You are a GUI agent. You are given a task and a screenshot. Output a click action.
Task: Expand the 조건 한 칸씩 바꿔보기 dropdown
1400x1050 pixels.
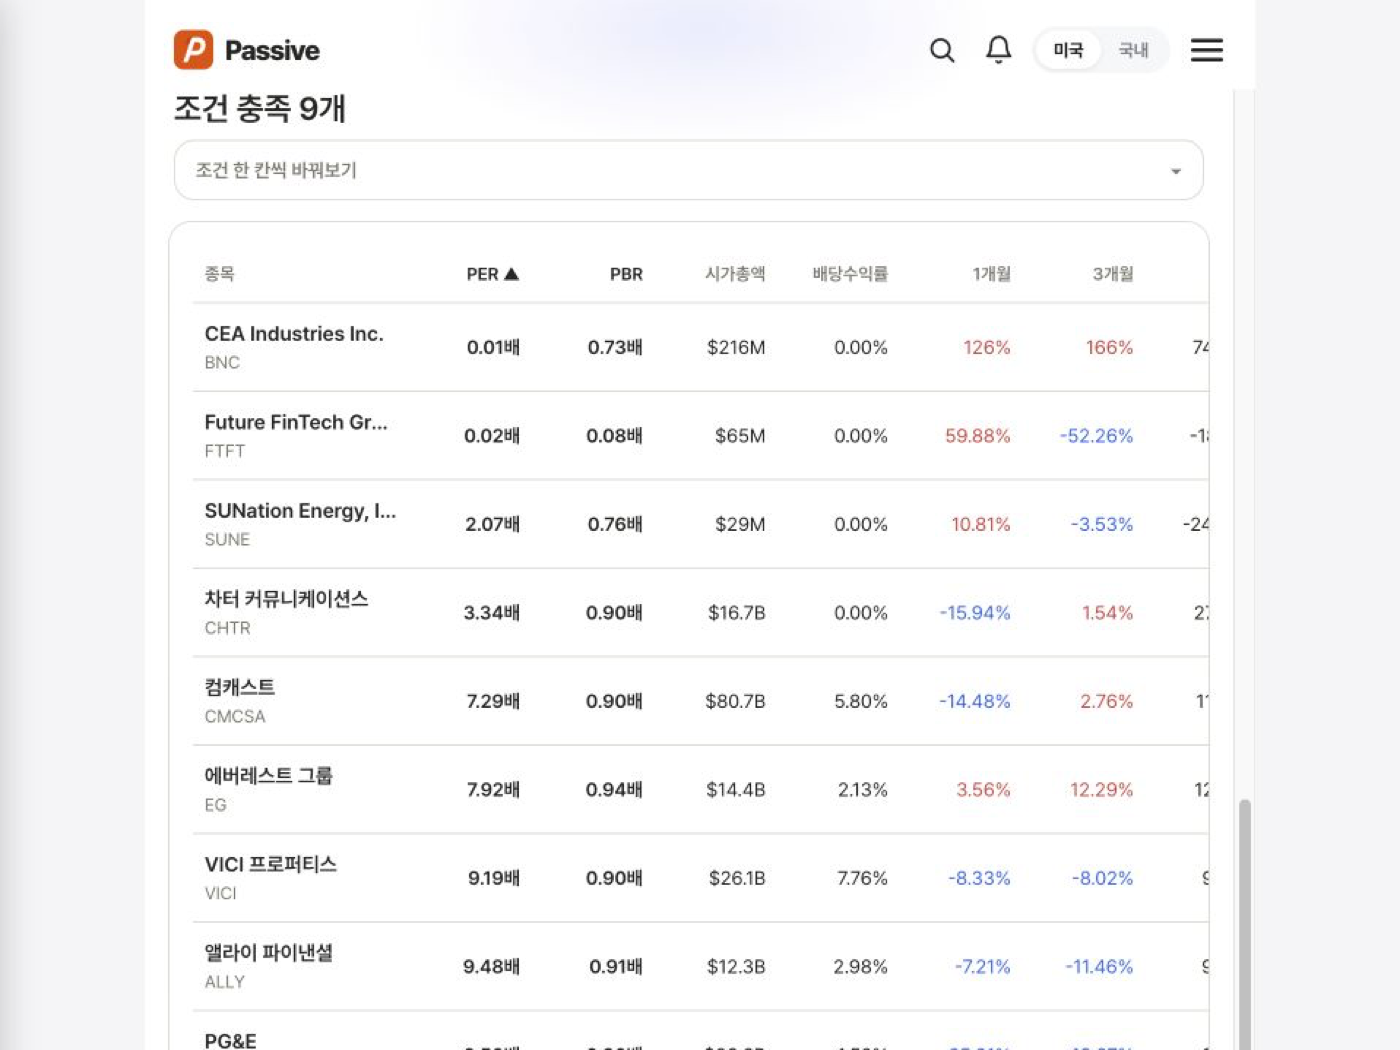click(x=688, y=170)
